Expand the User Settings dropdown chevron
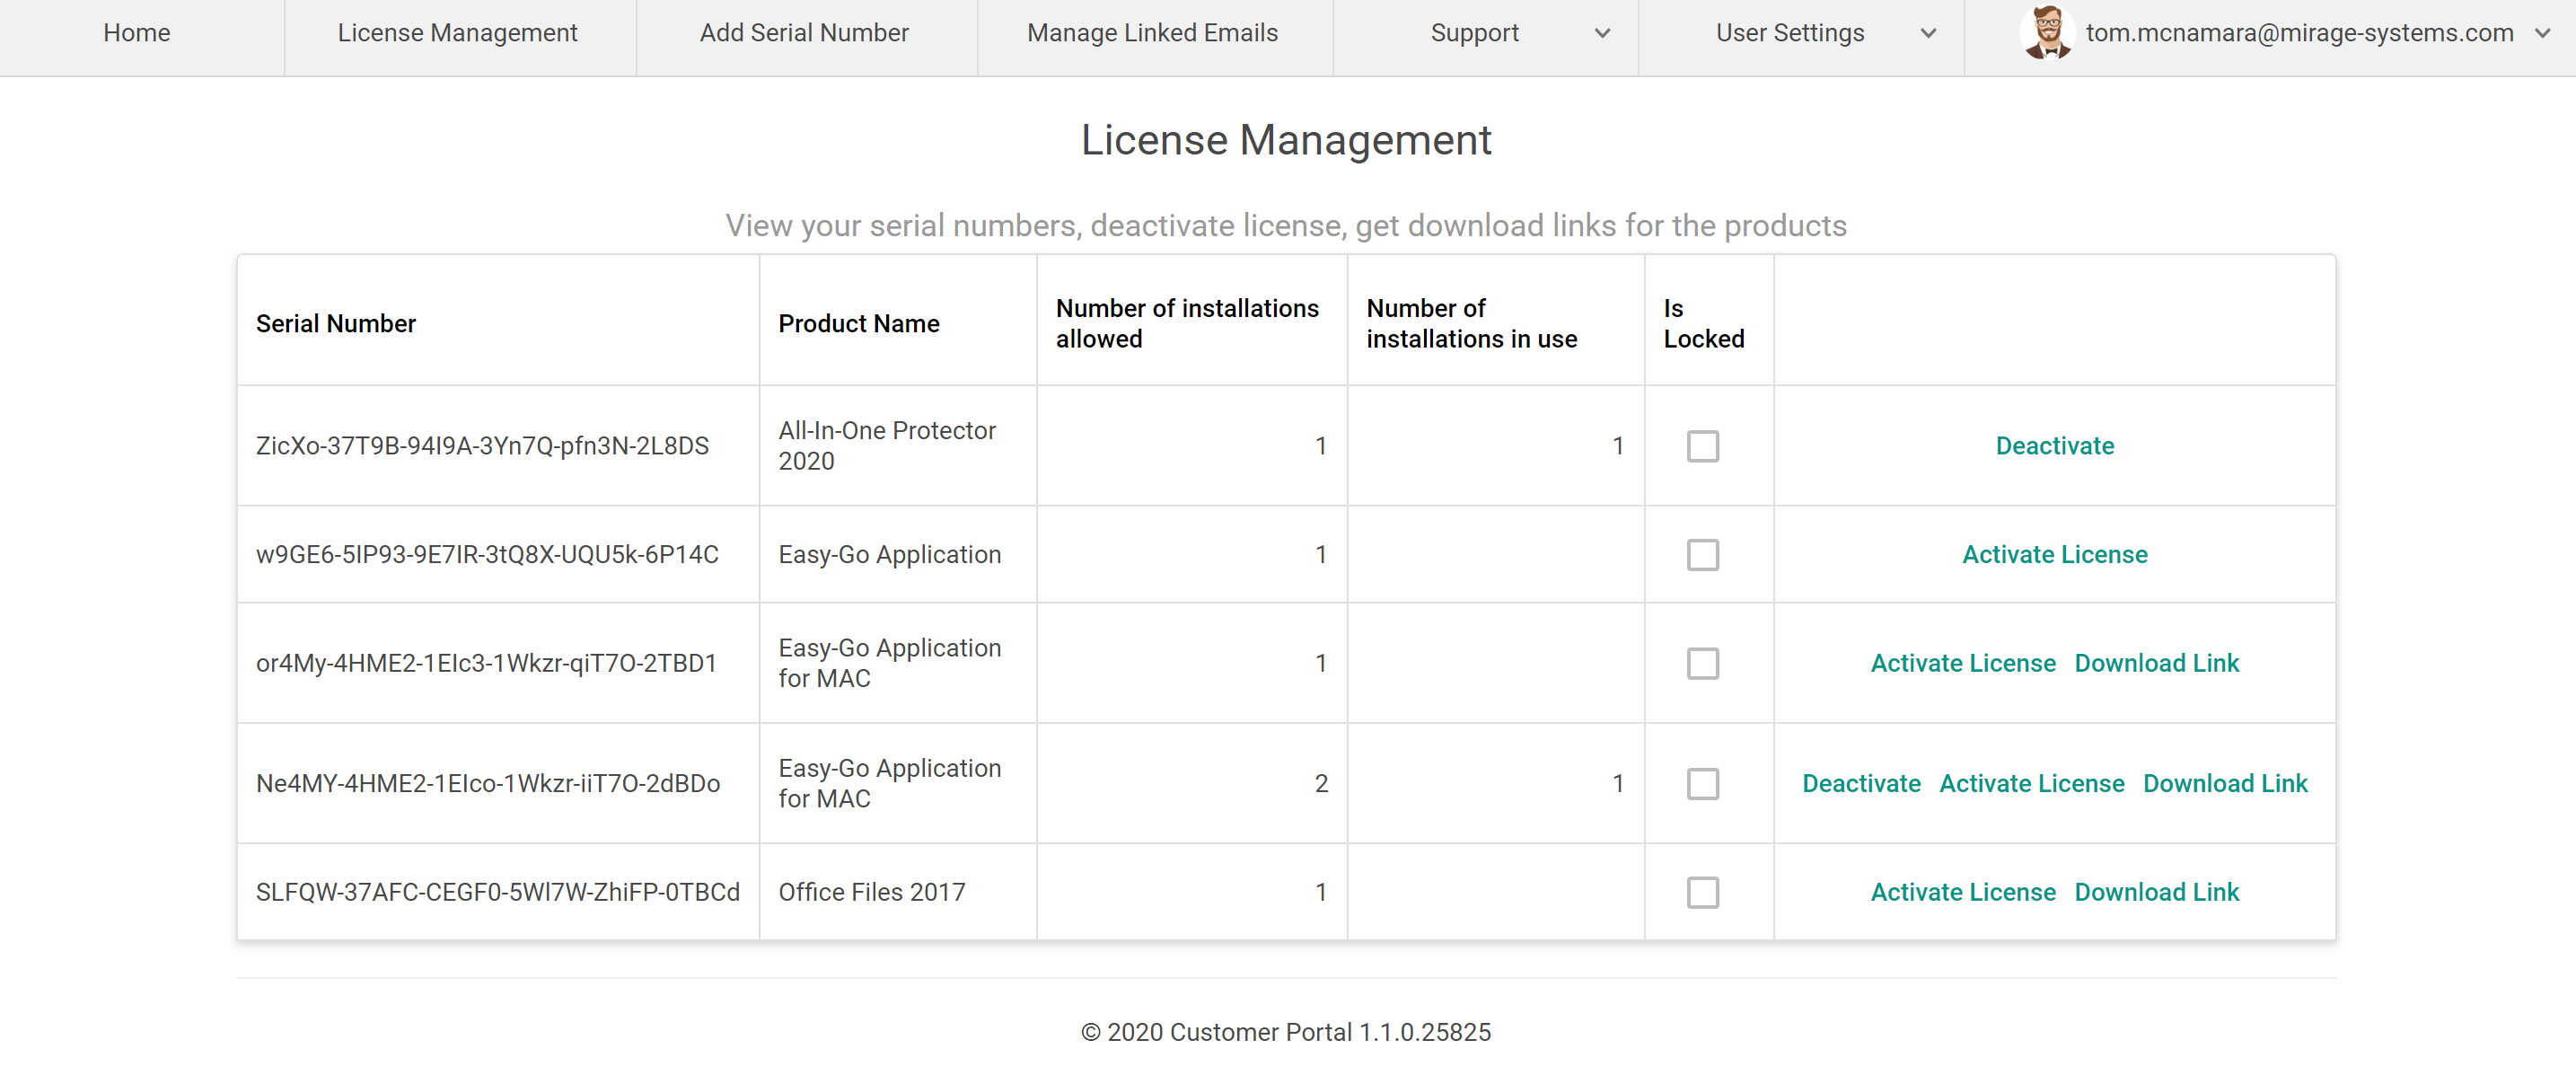Viewport: 2576px width, 1075px height. (x=1928, y=33)
